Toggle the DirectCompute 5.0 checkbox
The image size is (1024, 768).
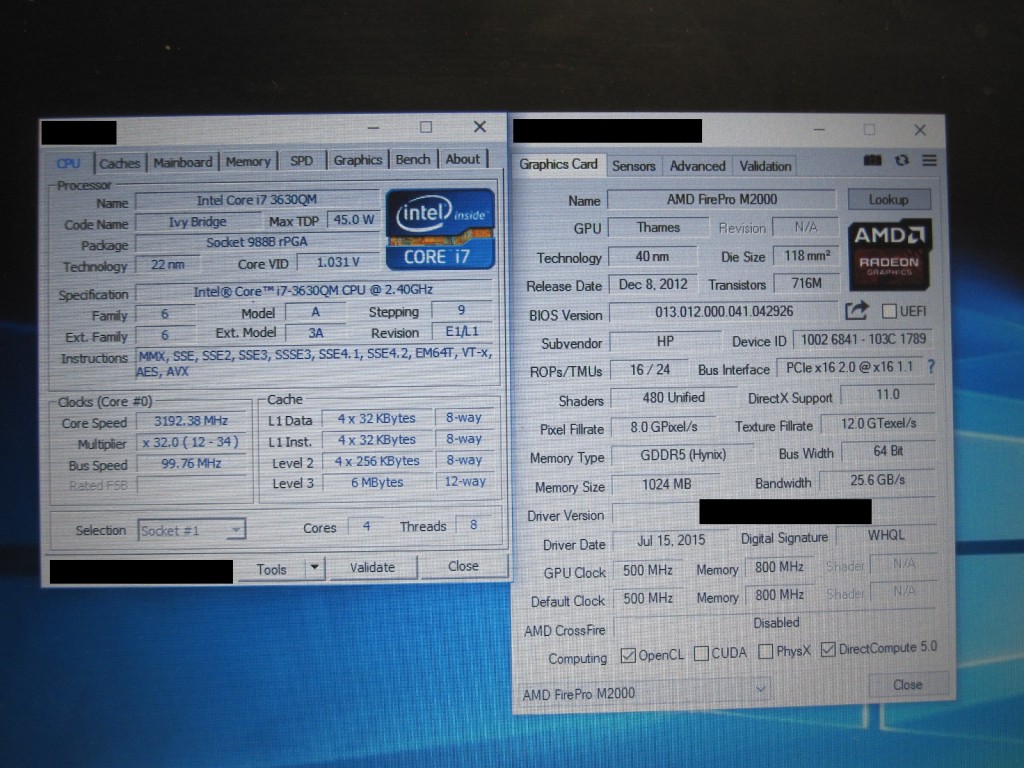click(828, 649)
